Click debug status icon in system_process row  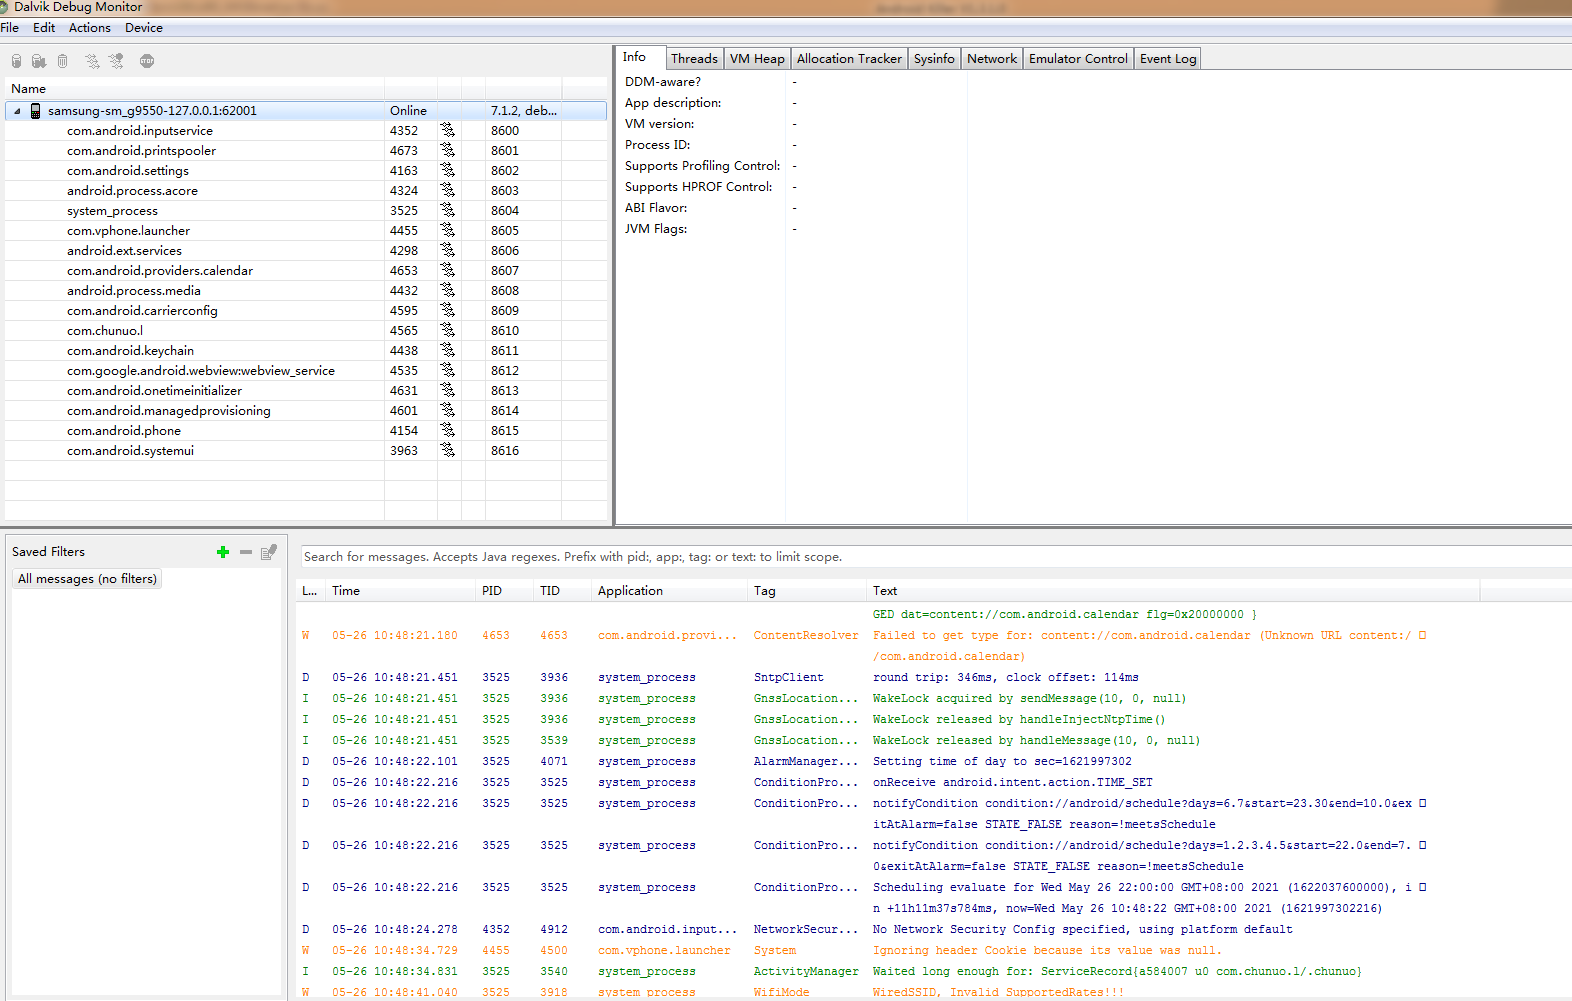[x=447, y=210]
